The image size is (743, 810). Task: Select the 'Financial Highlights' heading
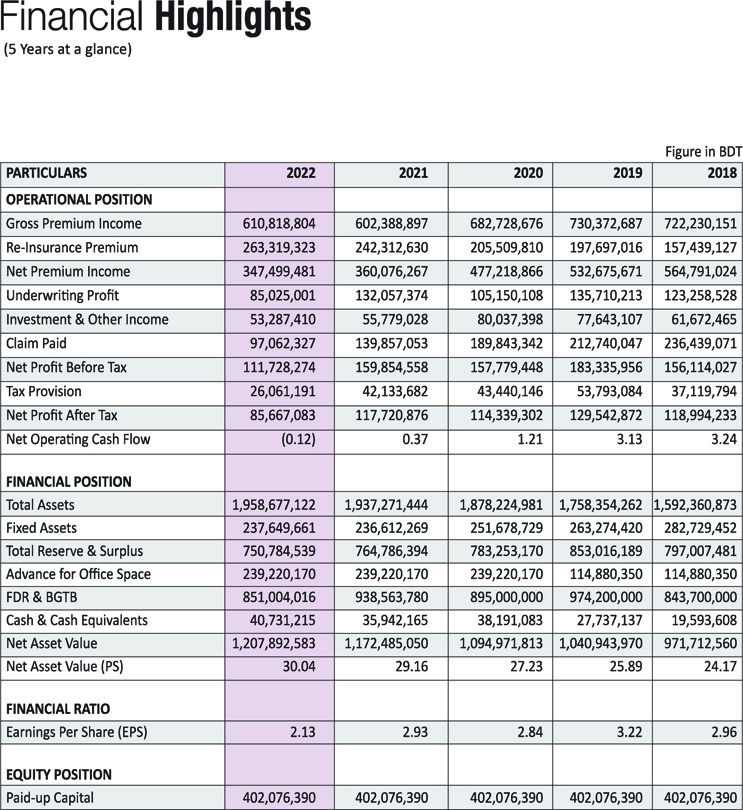tap(155, 17)
